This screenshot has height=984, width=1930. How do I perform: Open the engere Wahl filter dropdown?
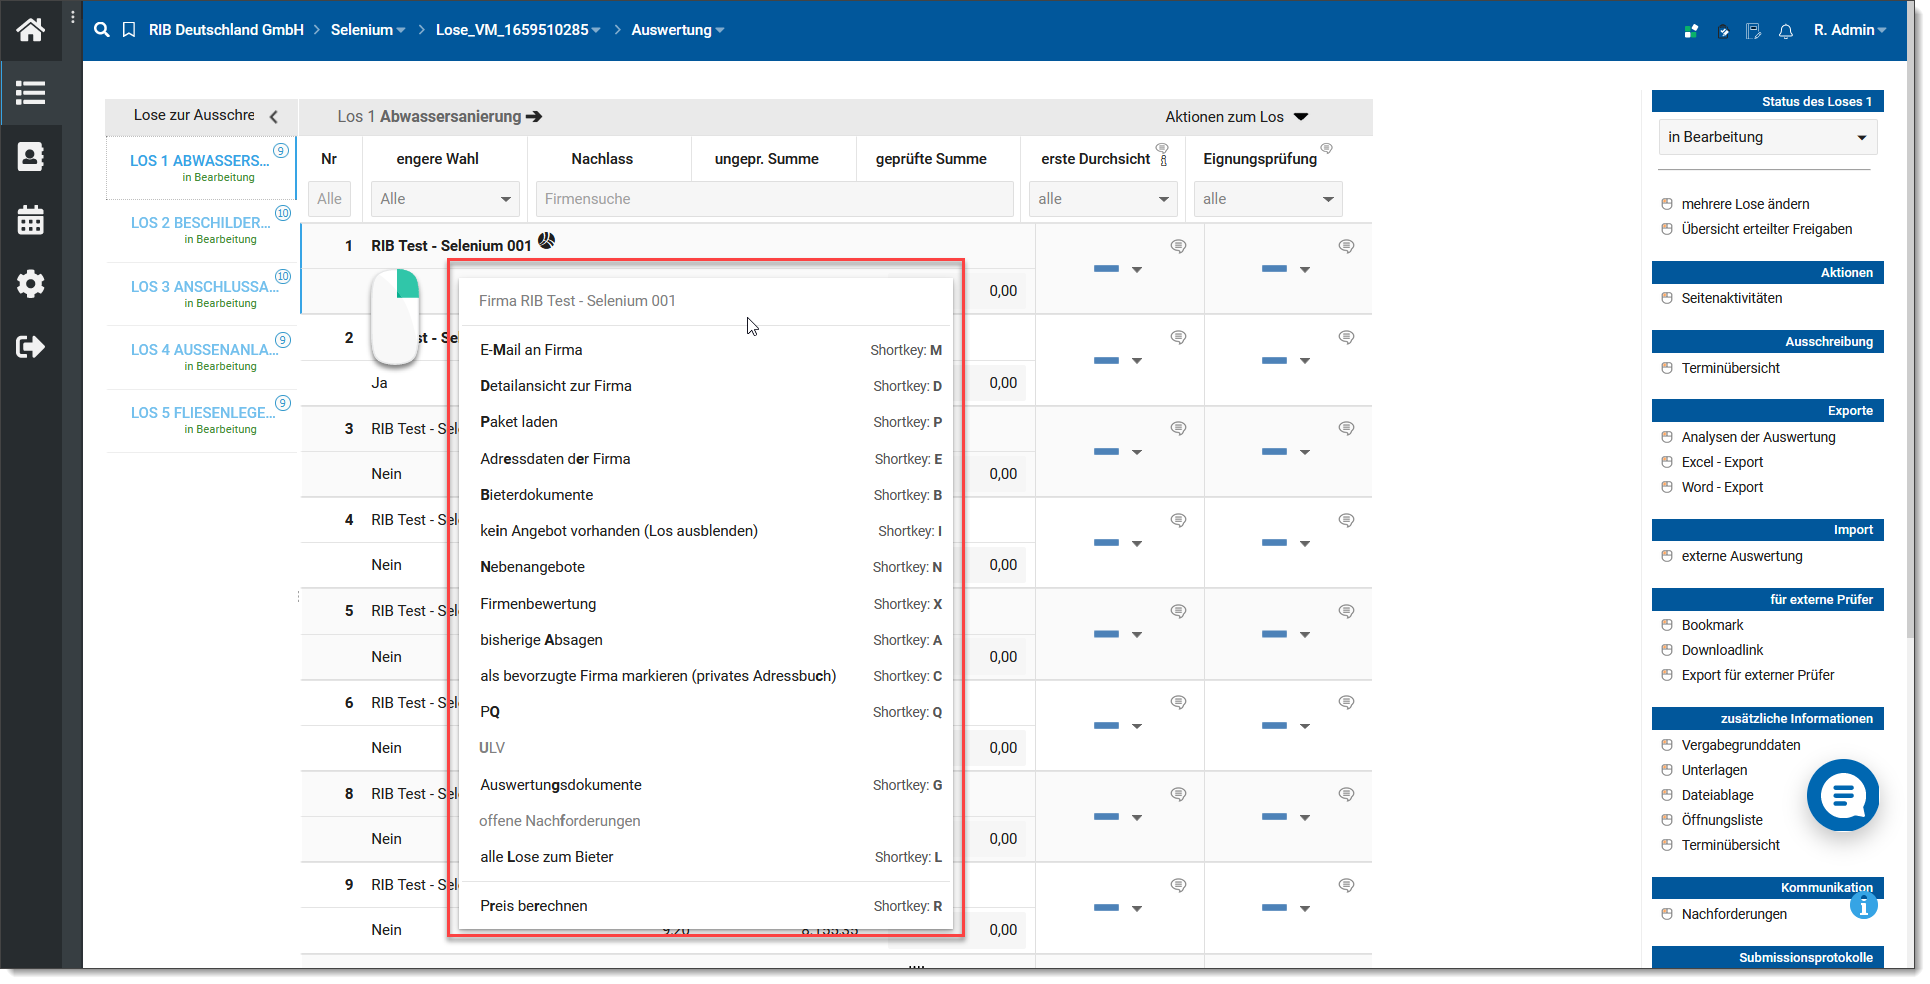444,199
